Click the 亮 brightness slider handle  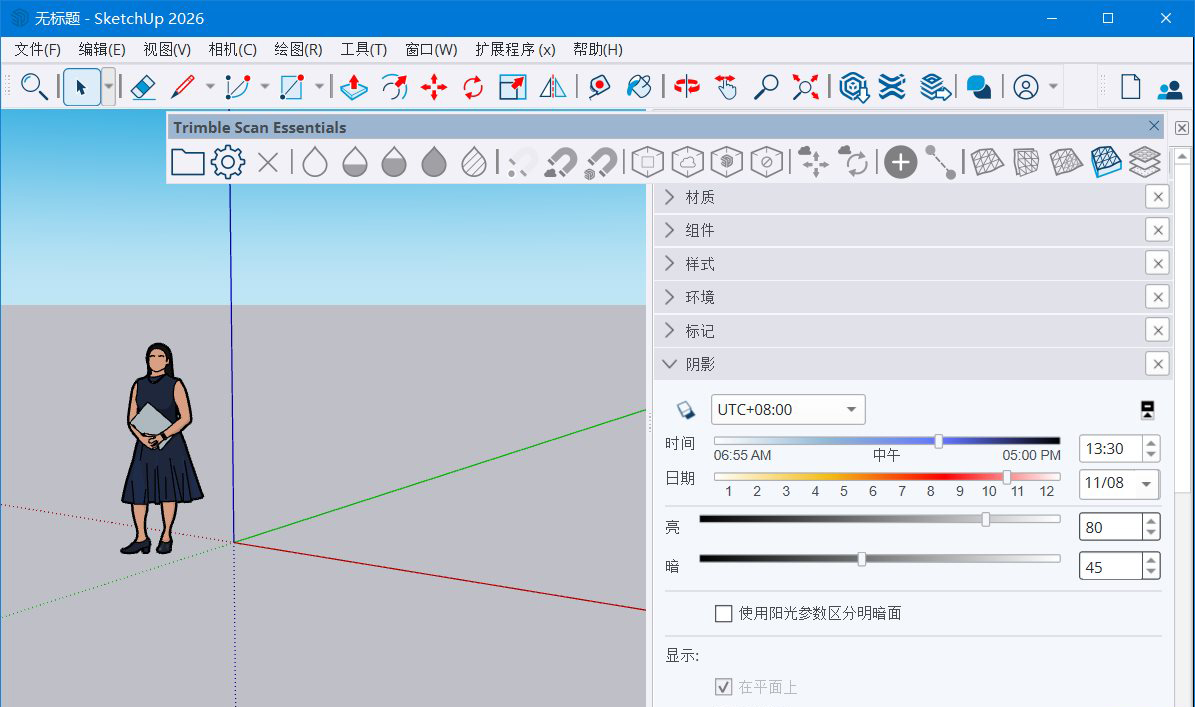tap(985, 519)
